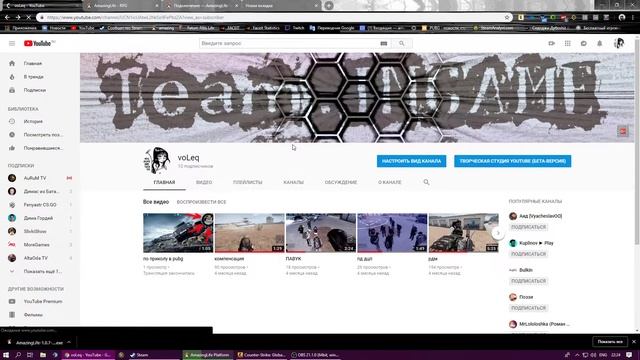This screenshot has height=360, width=640.
Task: Switch to the ПЛЕЙЛИСТЫ tab
Action: click(248, 182)
